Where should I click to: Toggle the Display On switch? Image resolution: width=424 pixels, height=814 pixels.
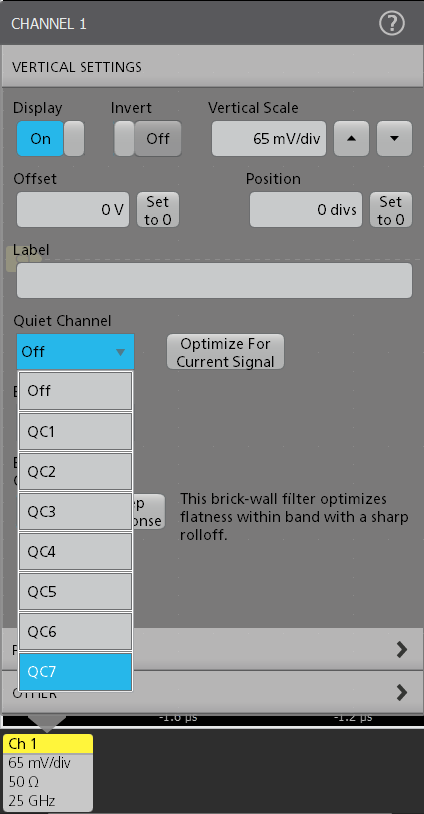pos(50,139)
